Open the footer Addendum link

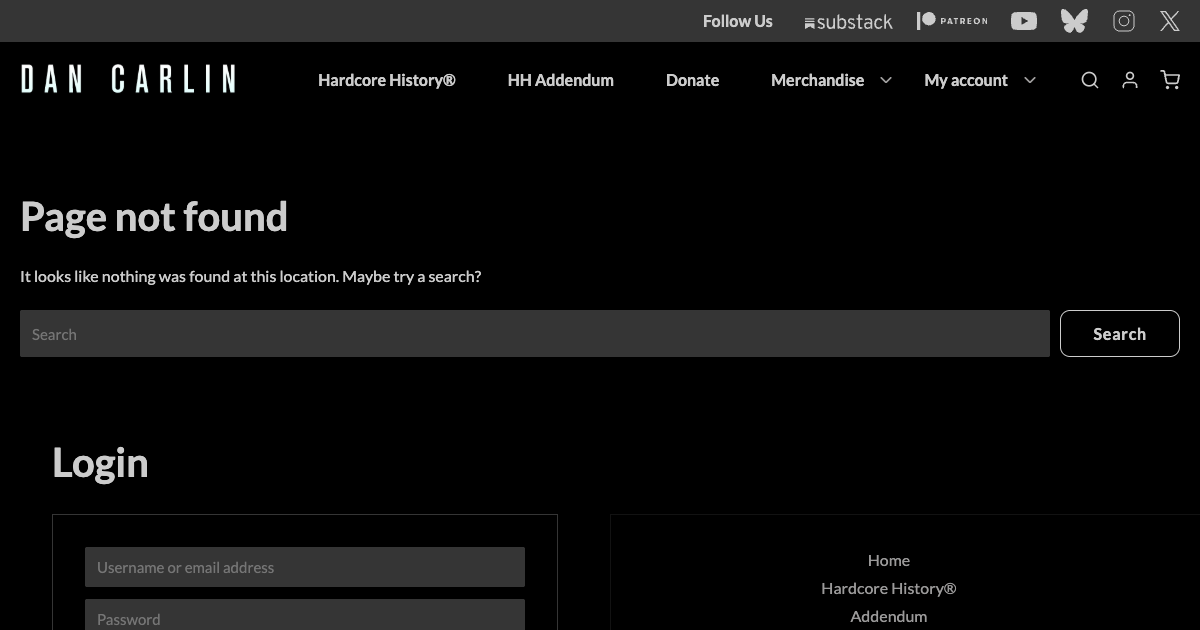click(x=888, y=616)
